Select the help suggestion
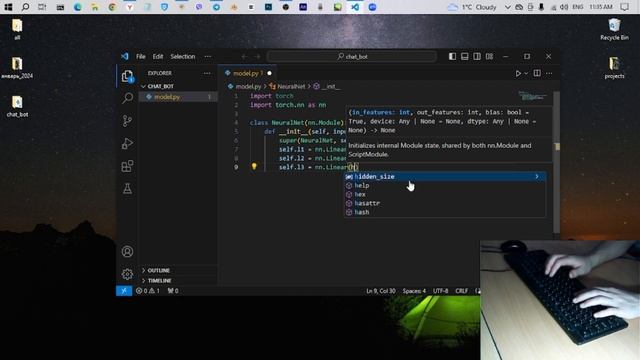640x360 pixels. [445, 185]
